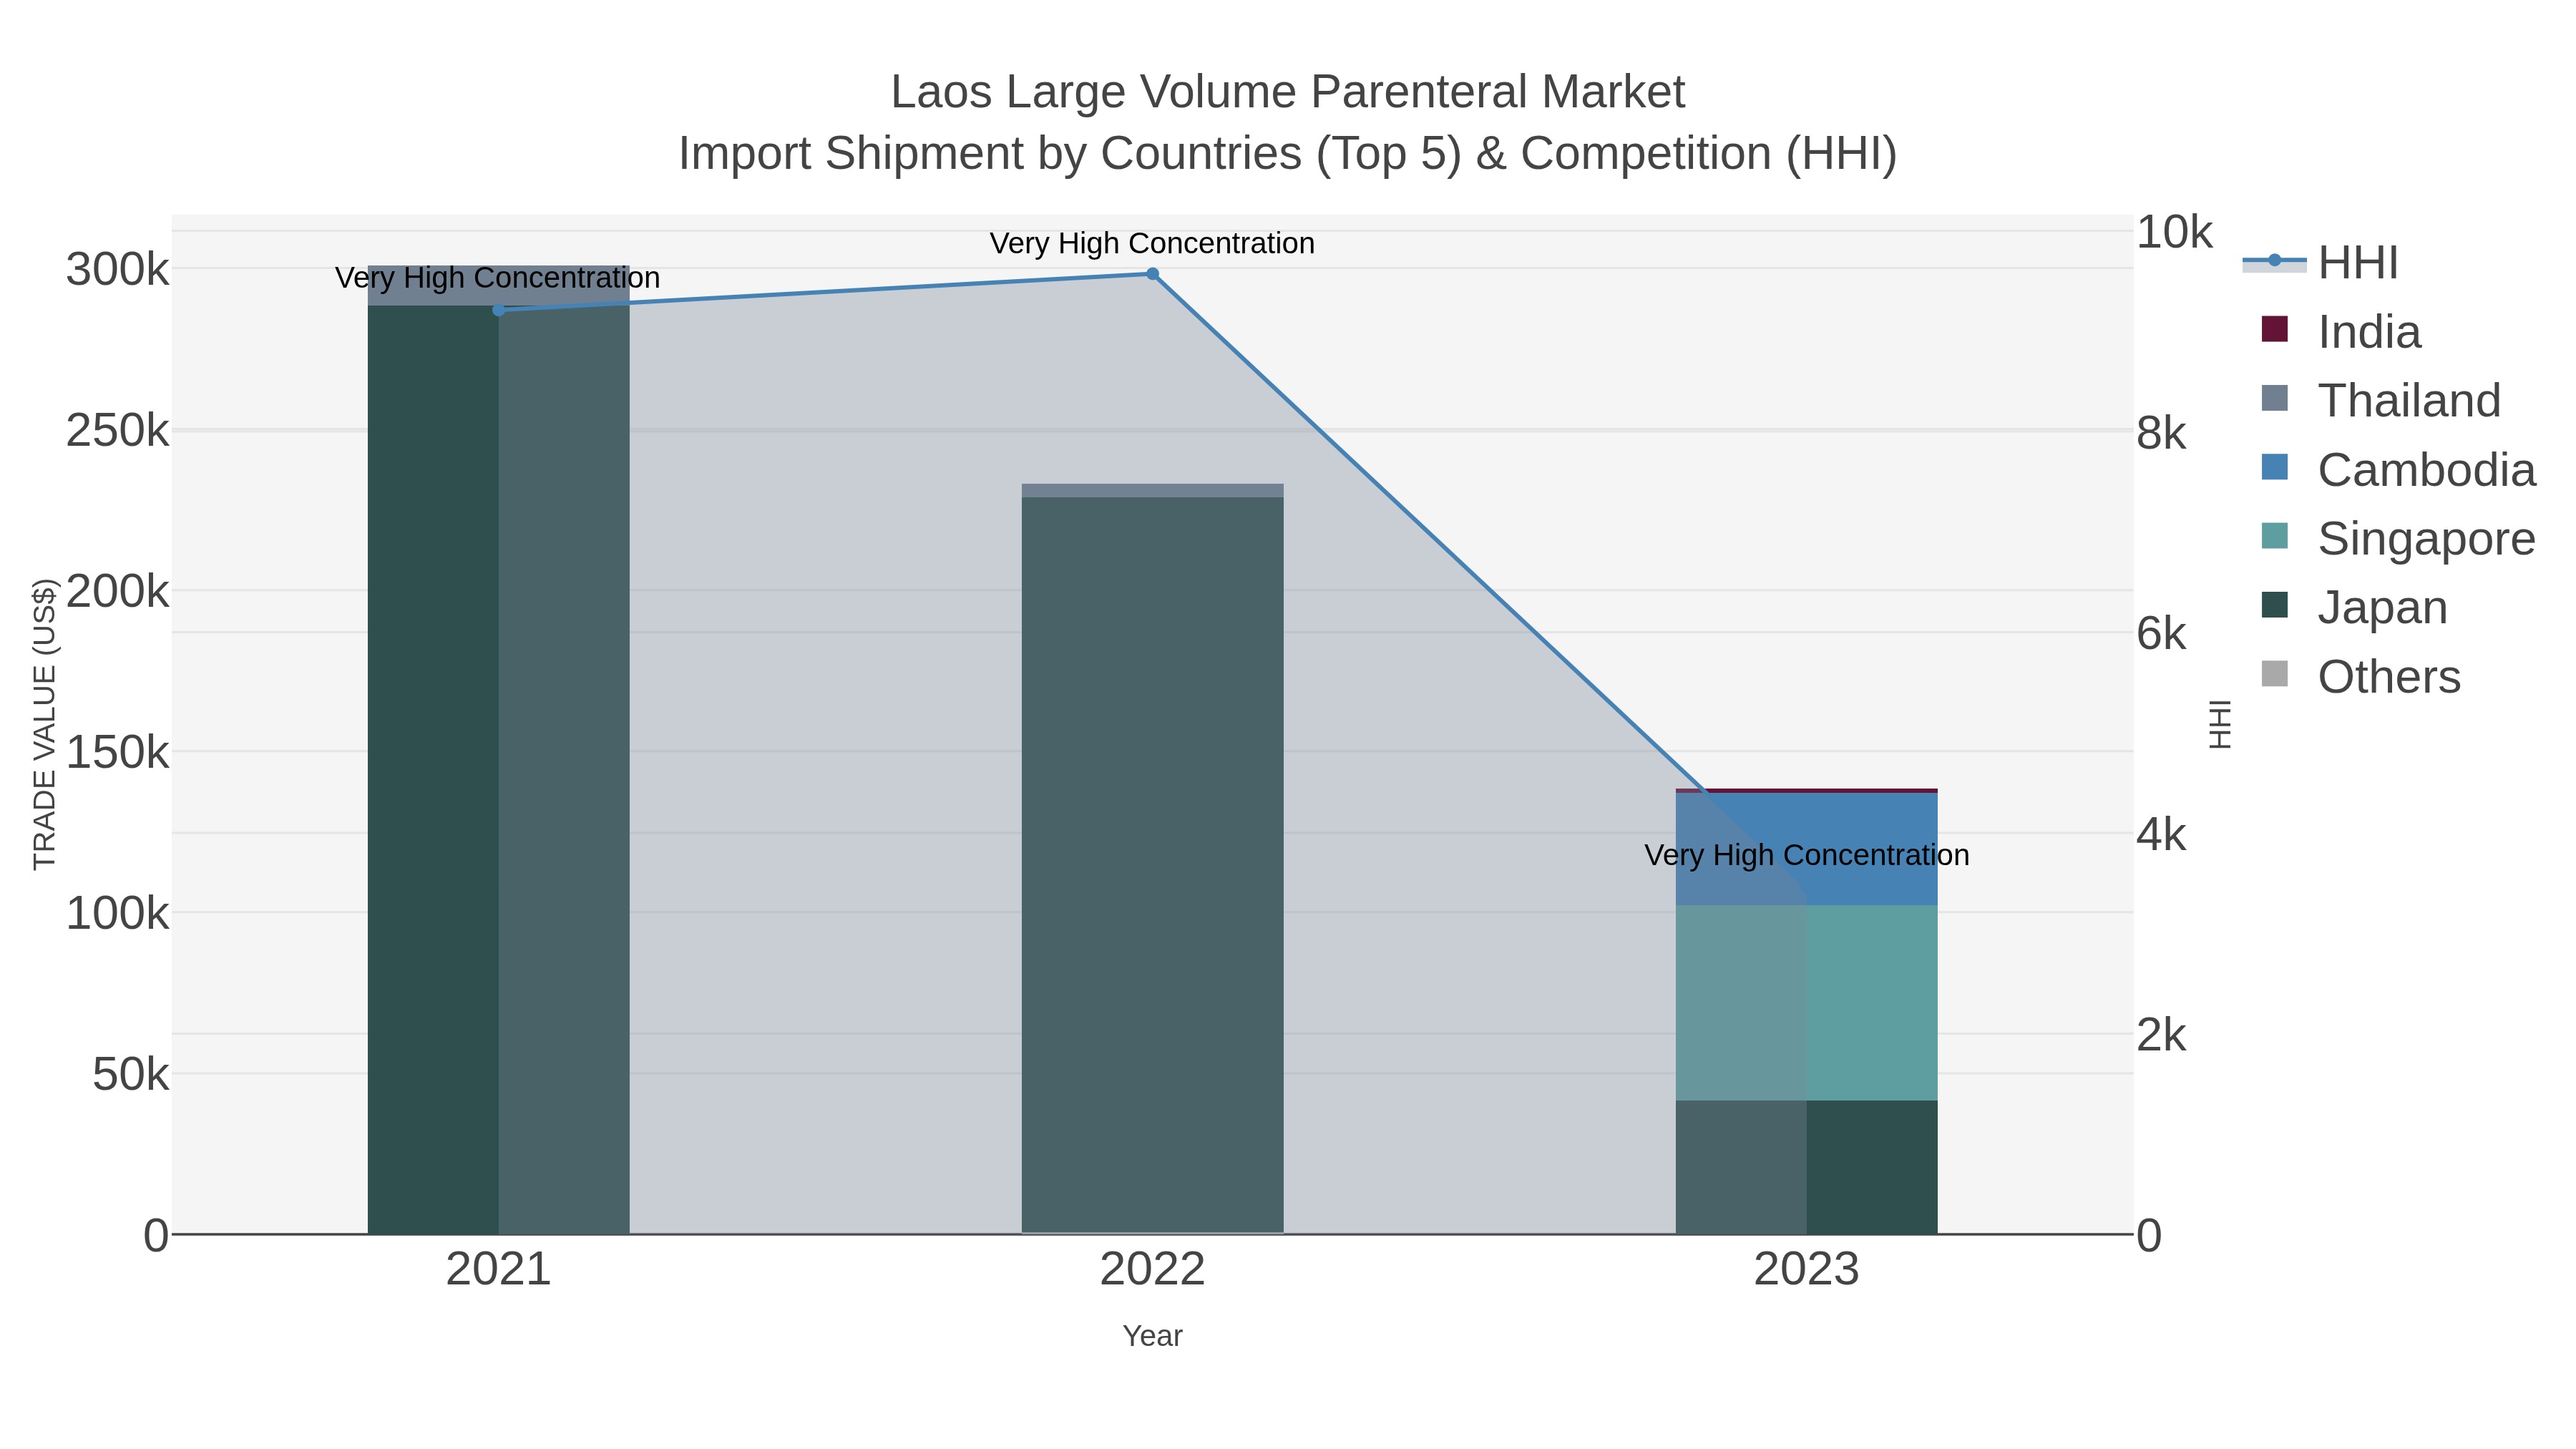The image size is (2576, 1449).
Task: Click the '10k' right axis tick
Action: [x=2175, y=233]
